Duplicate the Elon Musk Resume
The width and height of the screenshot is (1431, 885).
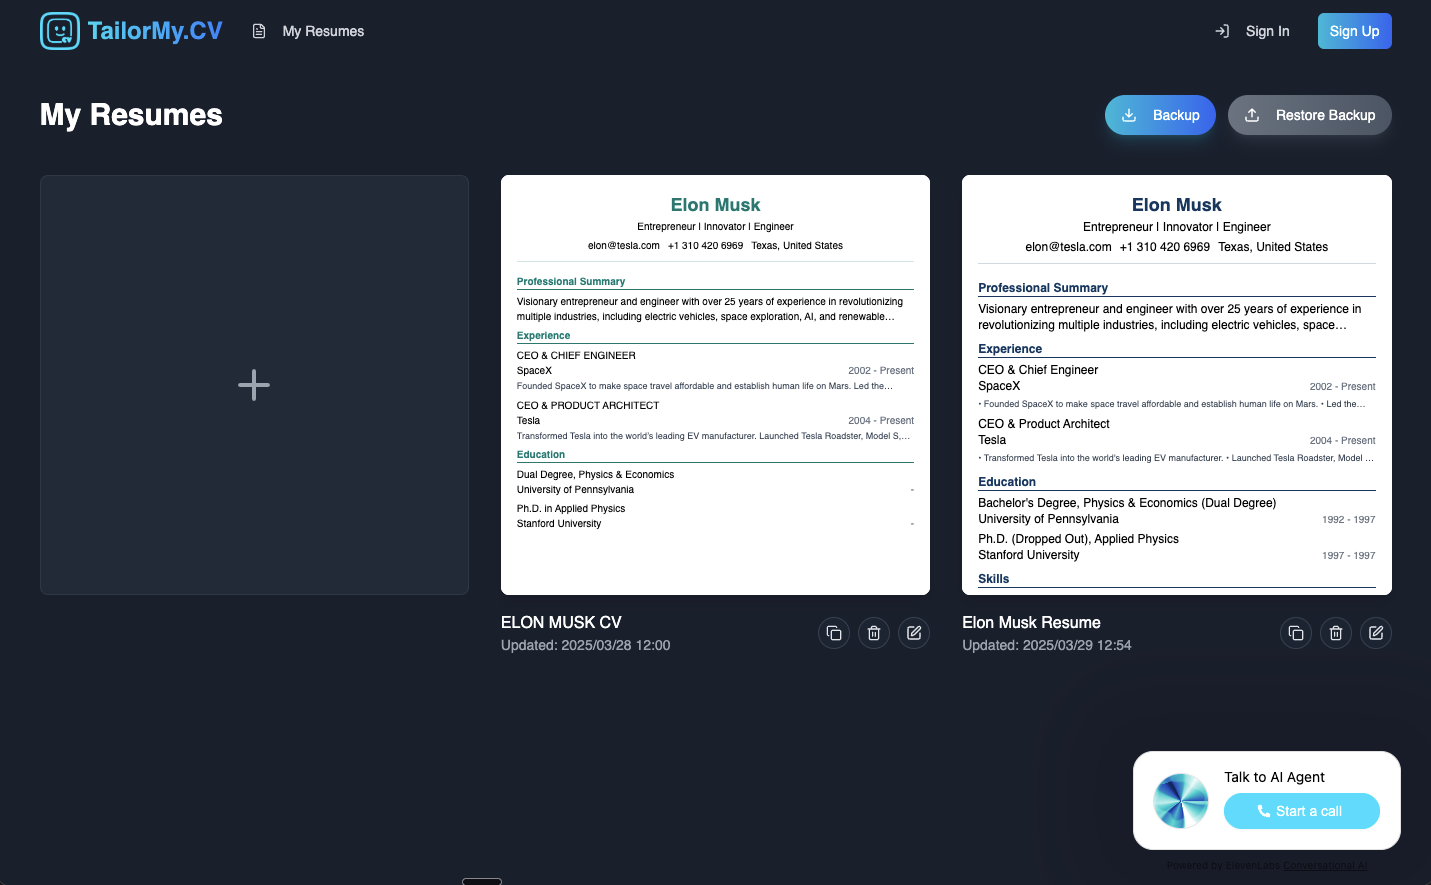click(1296, 633)
